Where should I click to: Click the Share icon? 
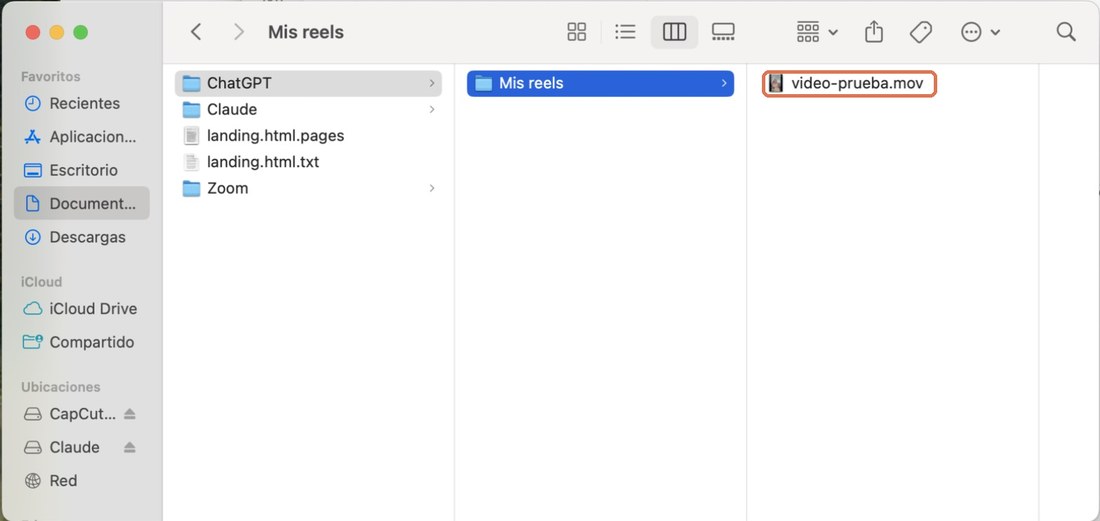coord(873,32)
